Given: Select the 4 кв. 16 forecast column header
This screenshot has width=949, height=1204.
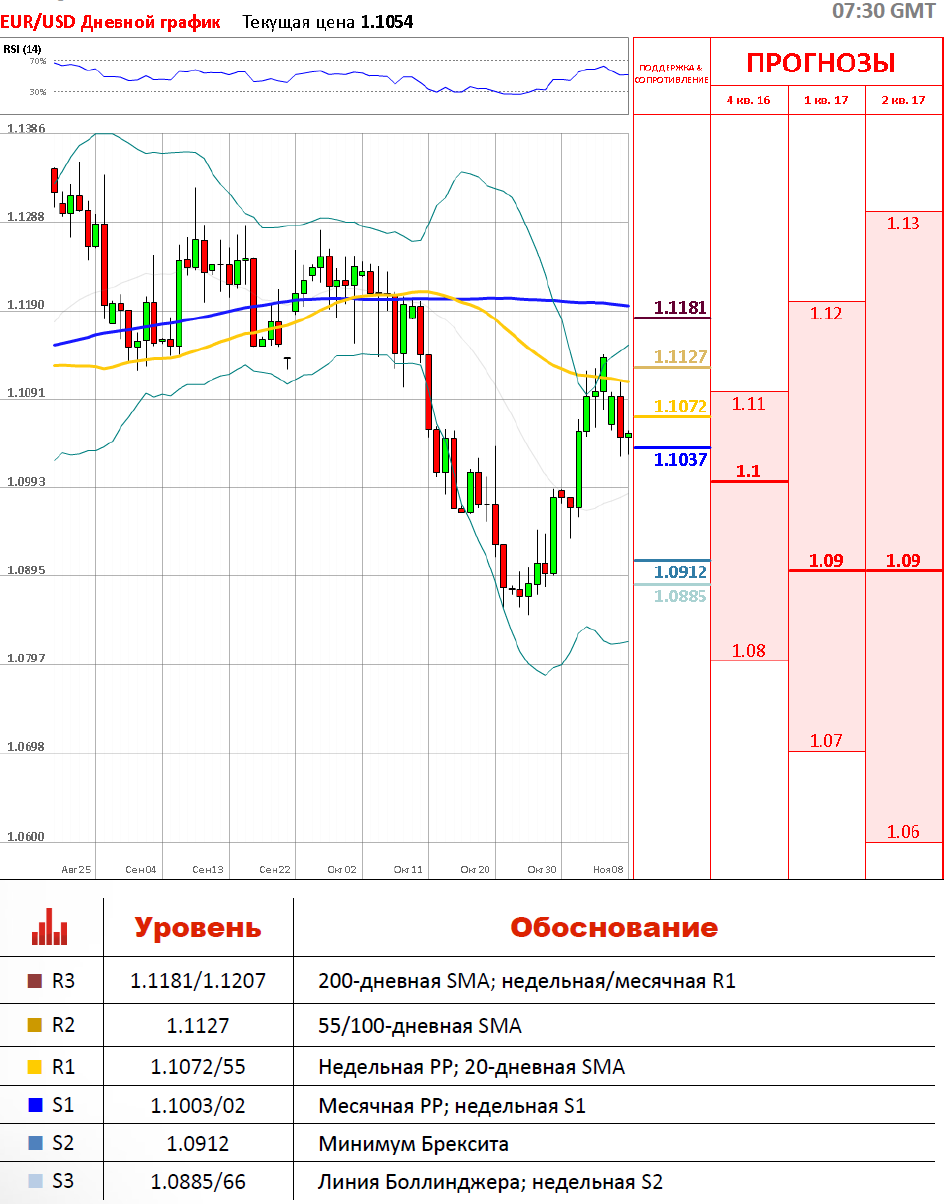Looking at the screenshot, I should (749, 101).
